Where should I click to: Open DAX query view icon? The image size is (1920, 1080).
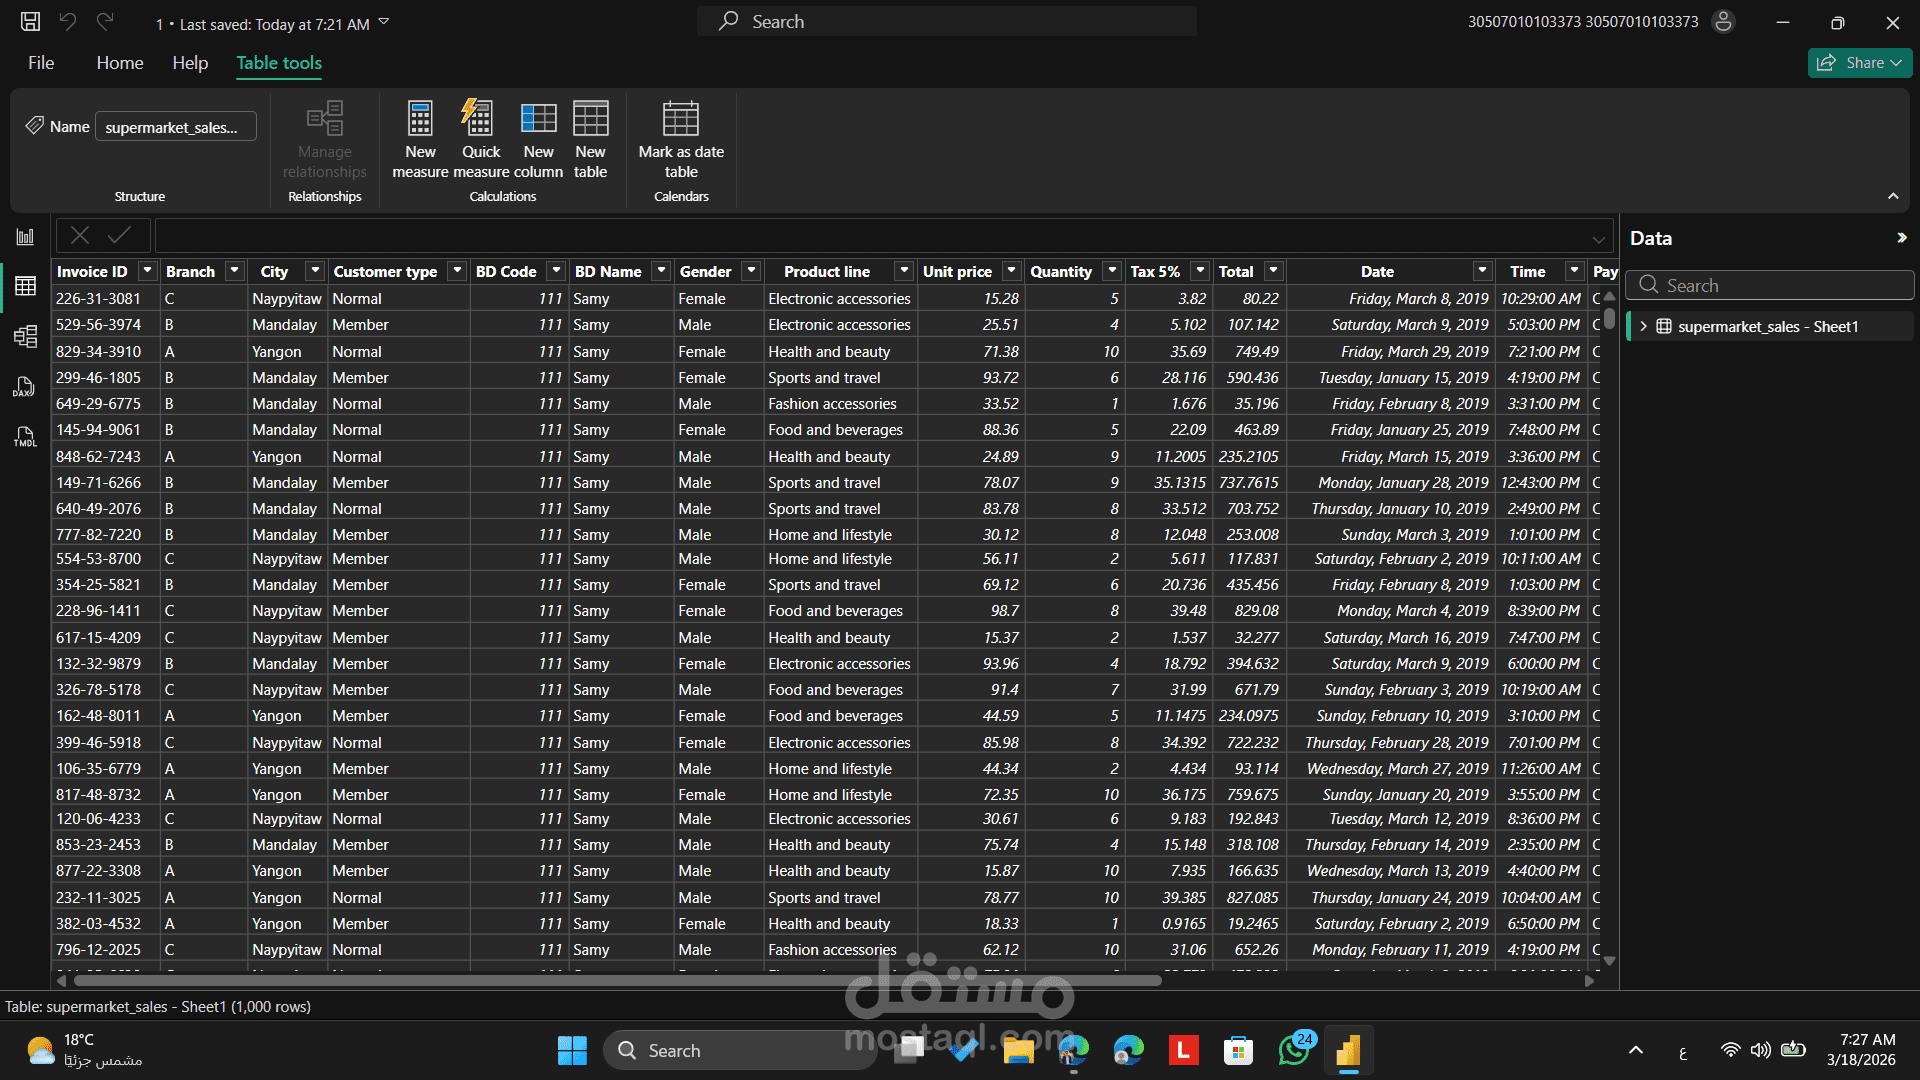[x=25, y=387]
